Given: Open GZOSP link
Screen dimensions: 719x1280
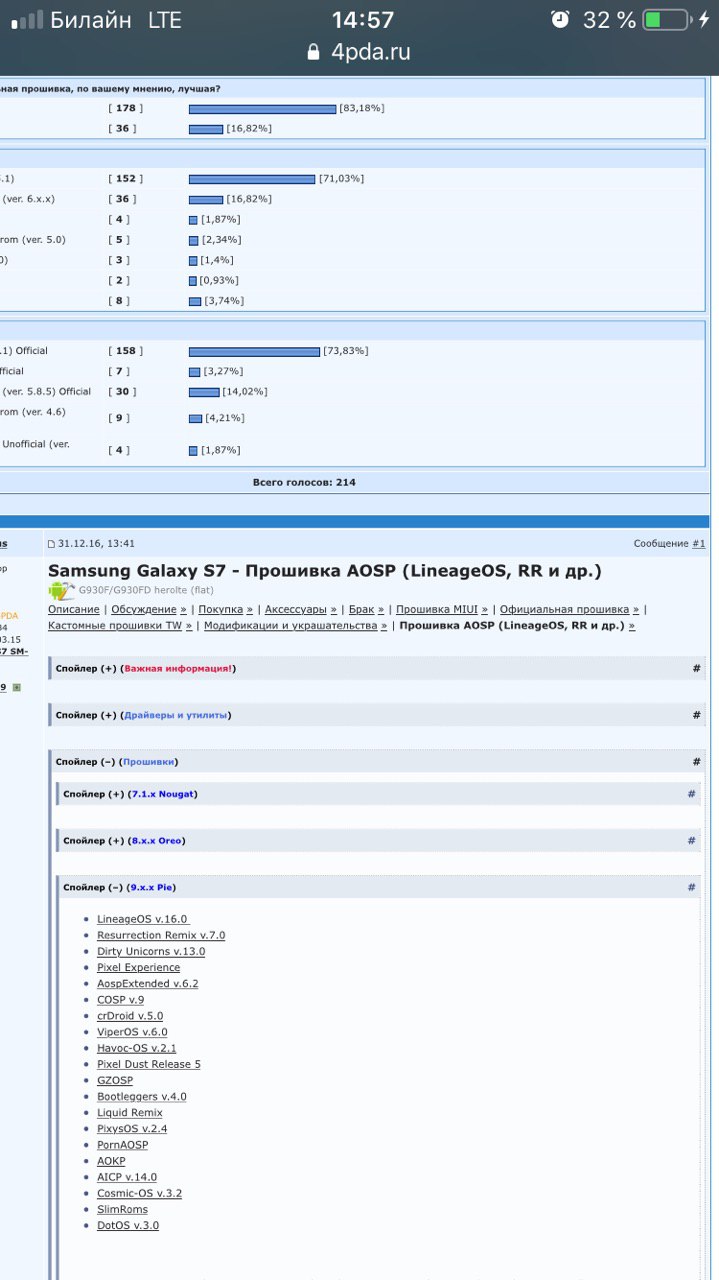Looking at the screenshot, I should point(115,1080).
